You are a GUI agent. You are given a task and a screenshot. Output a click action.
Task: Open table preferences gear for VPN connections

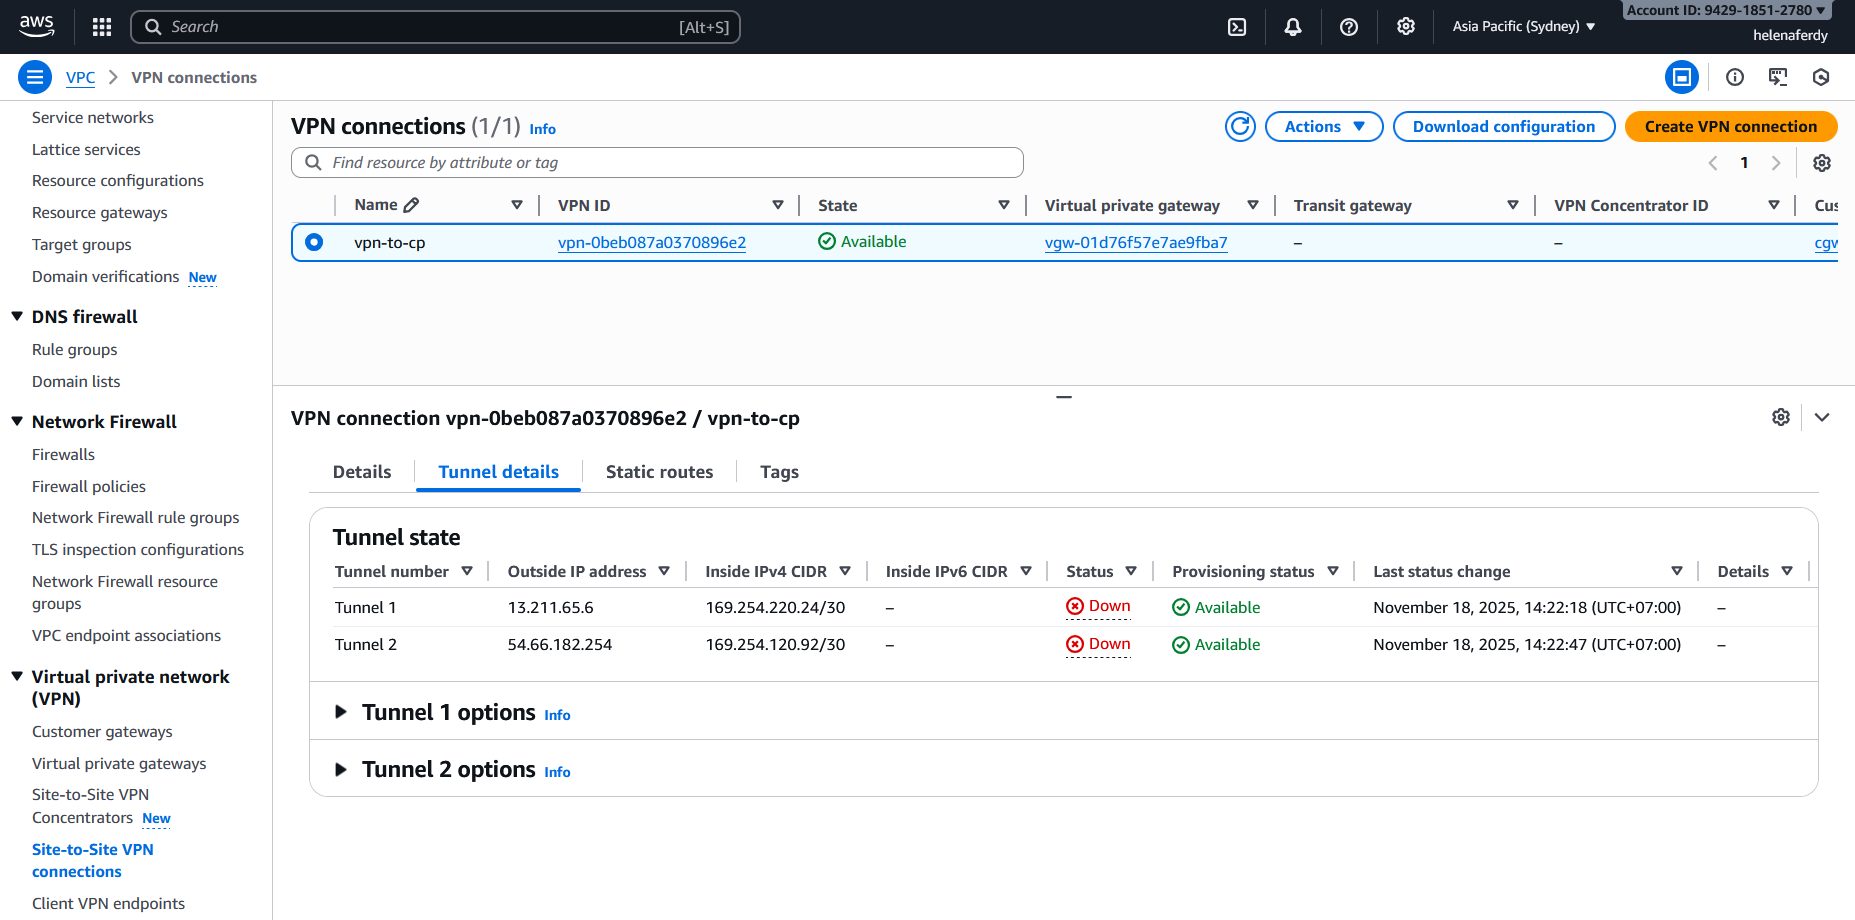1822,163
